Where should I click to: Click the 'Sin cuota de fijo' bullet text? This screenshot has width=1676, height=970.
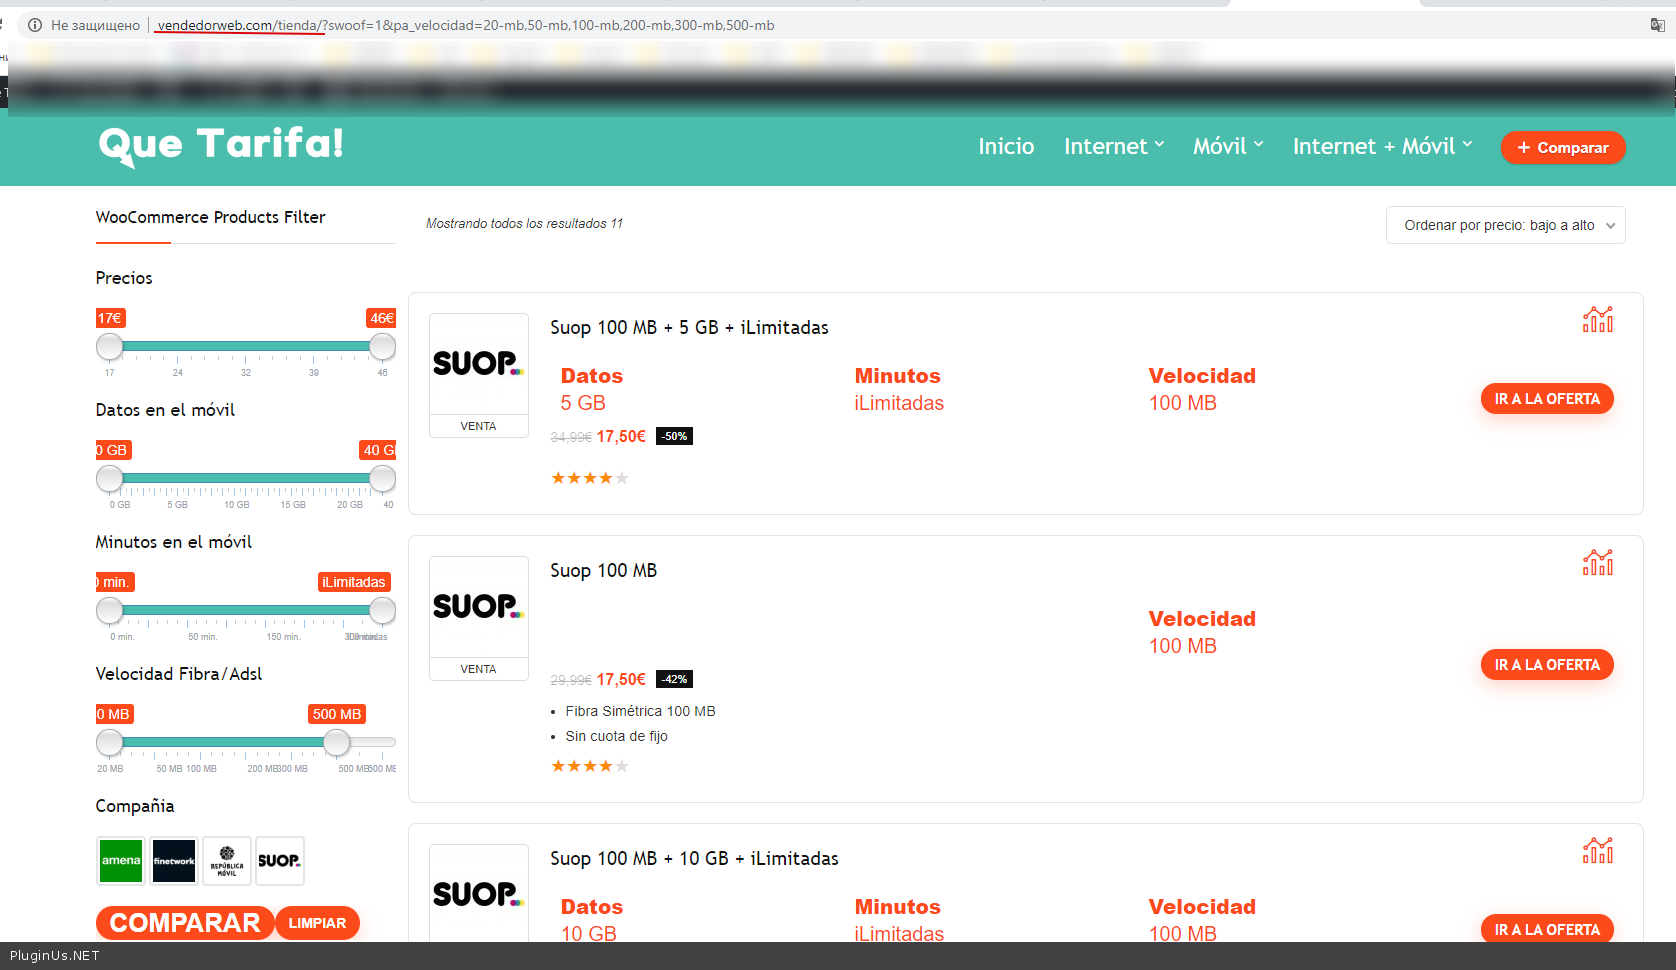[616, 737]
